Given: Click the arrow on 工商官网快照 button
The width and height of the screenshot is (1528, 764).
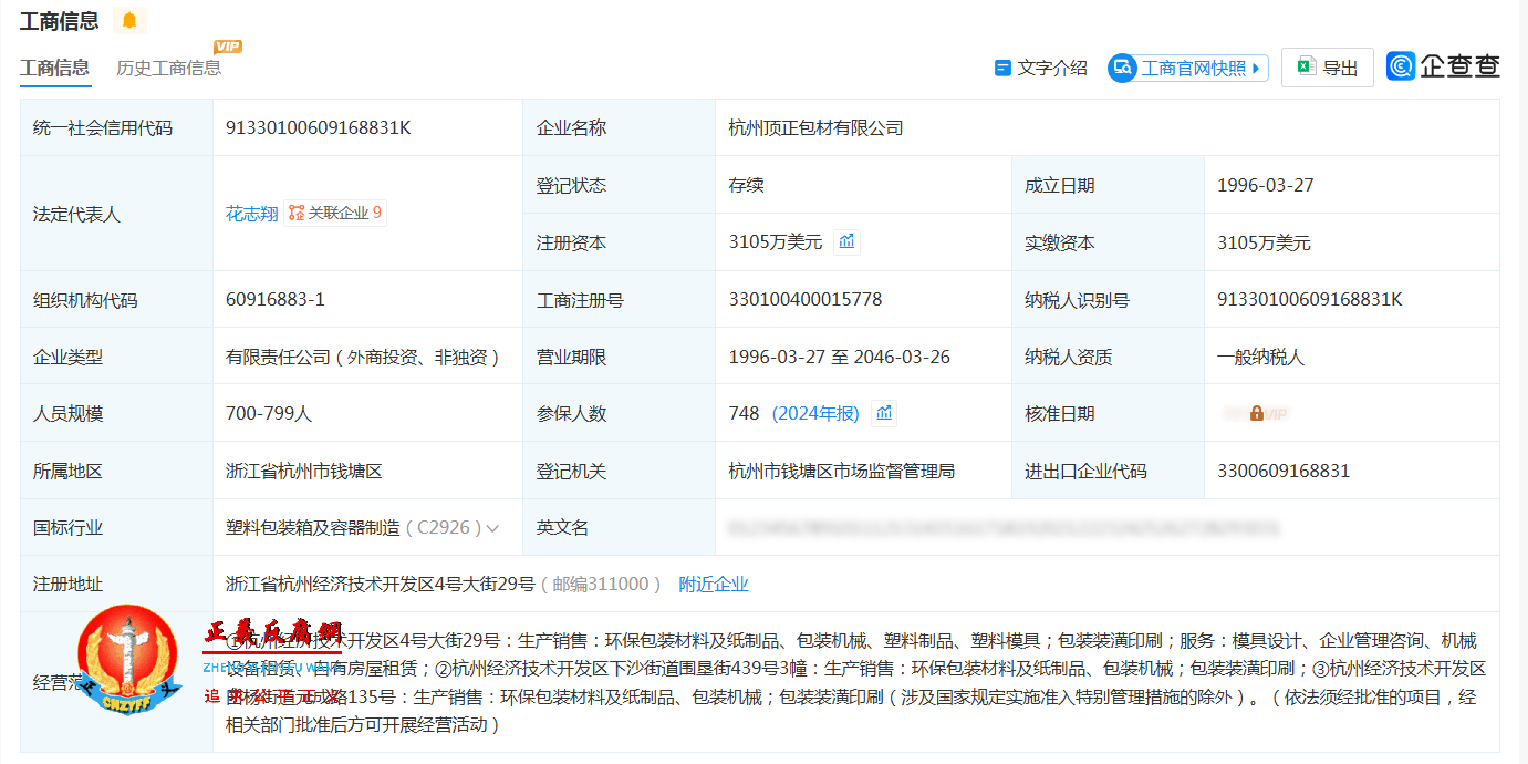Looking at the screenshot, I should [x=1257, y=67].
